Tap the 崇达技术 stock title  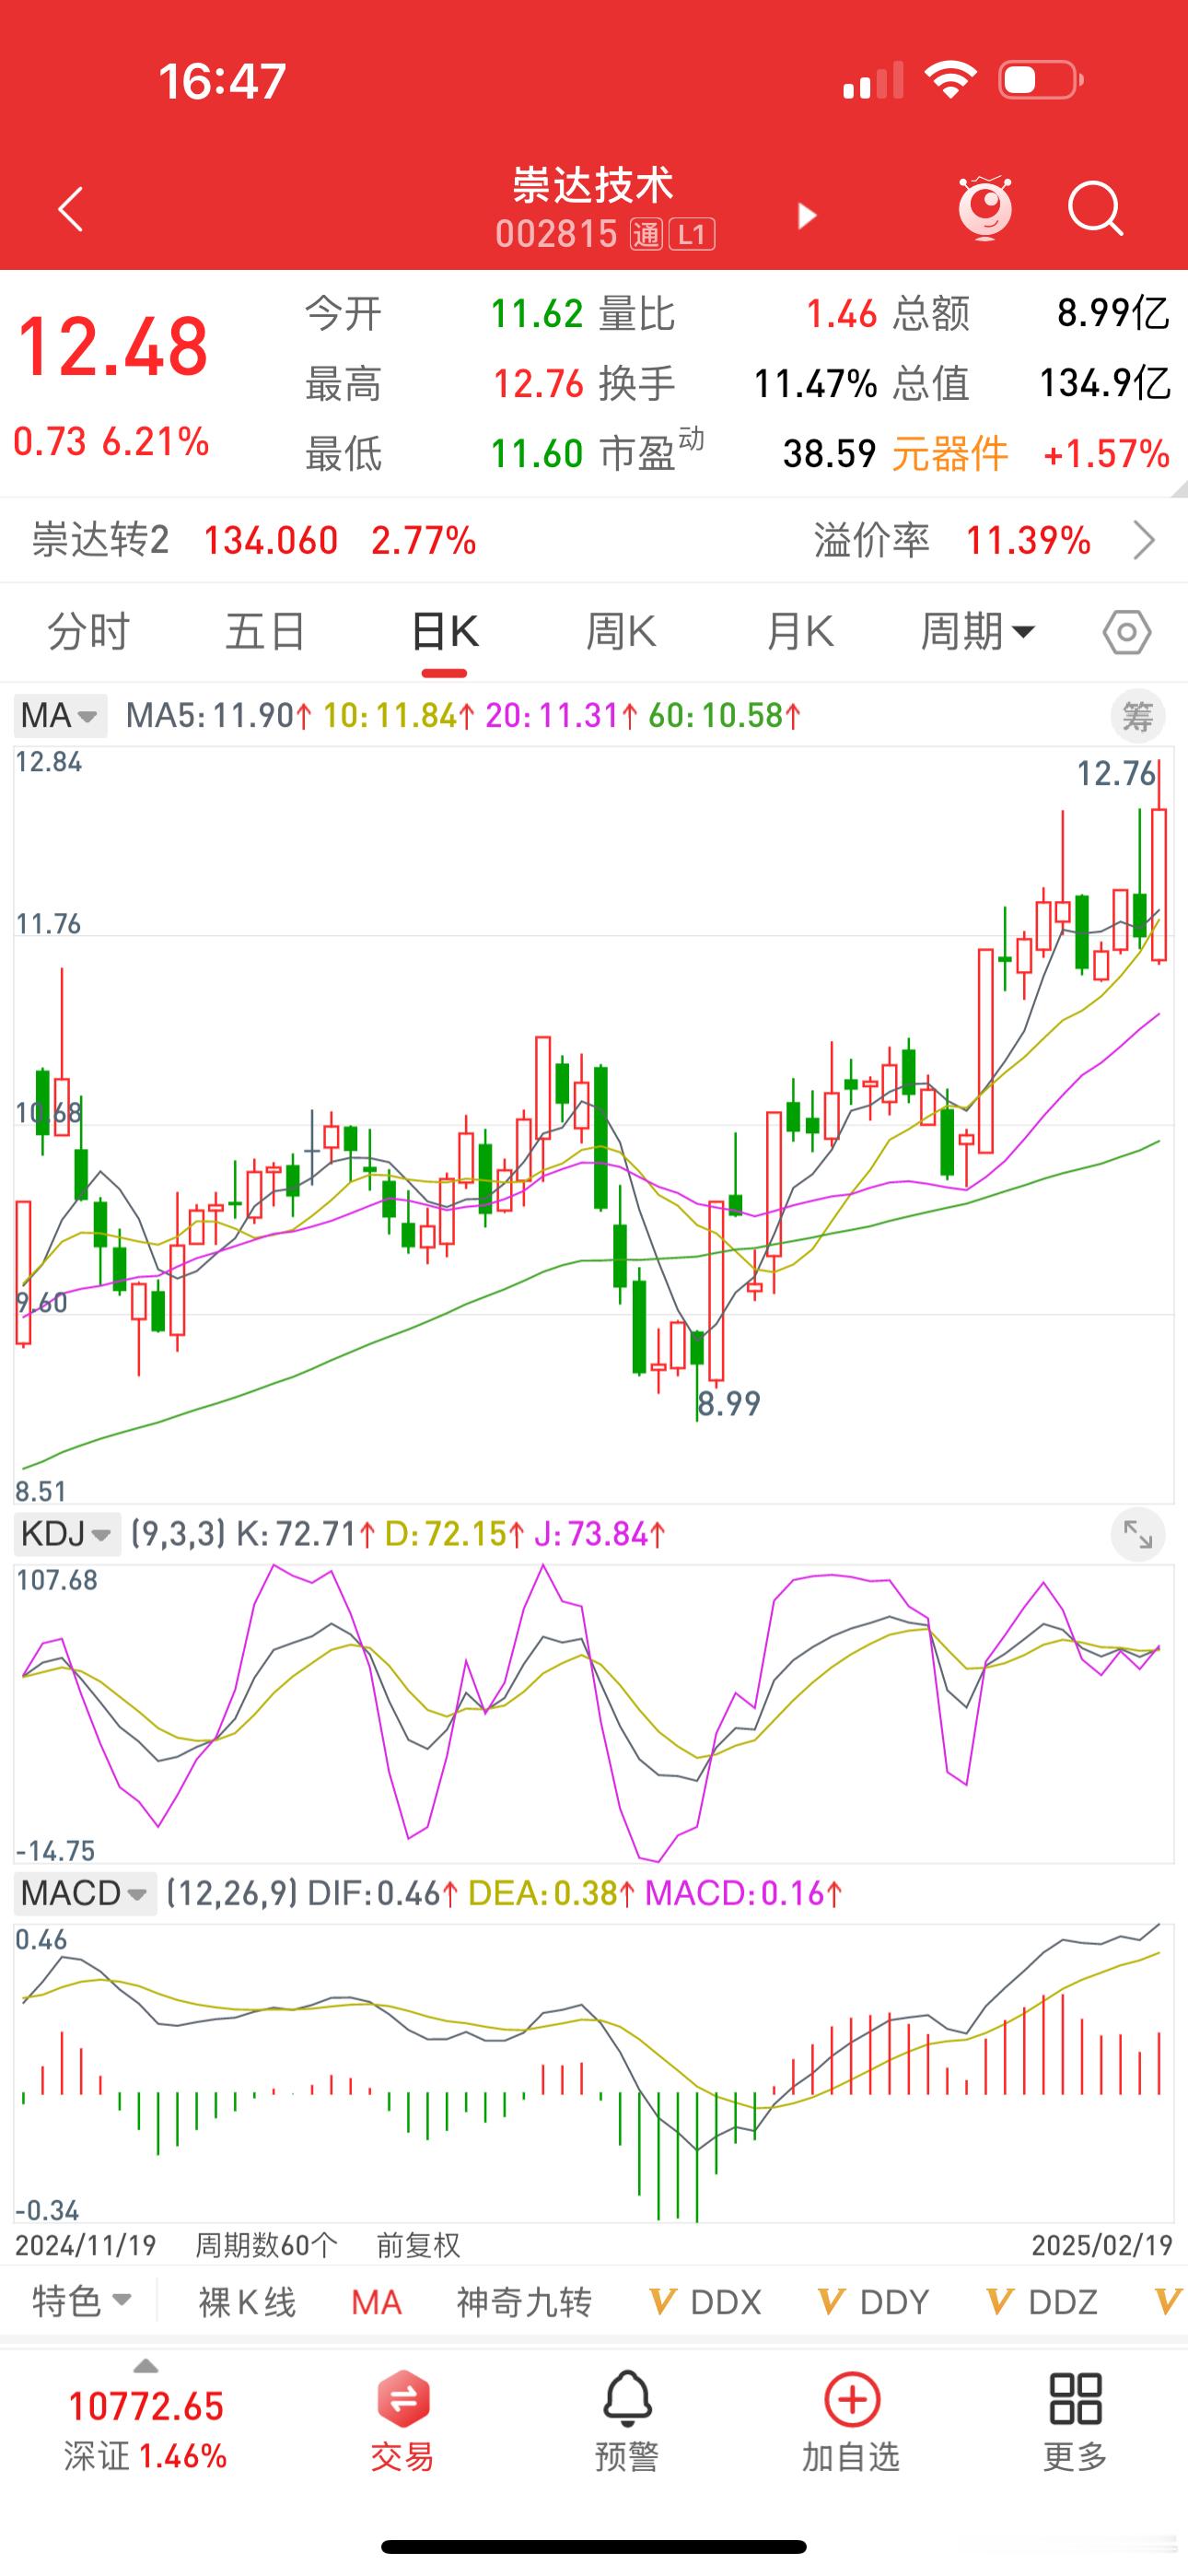pyautogui.click(x=594, y=185)
